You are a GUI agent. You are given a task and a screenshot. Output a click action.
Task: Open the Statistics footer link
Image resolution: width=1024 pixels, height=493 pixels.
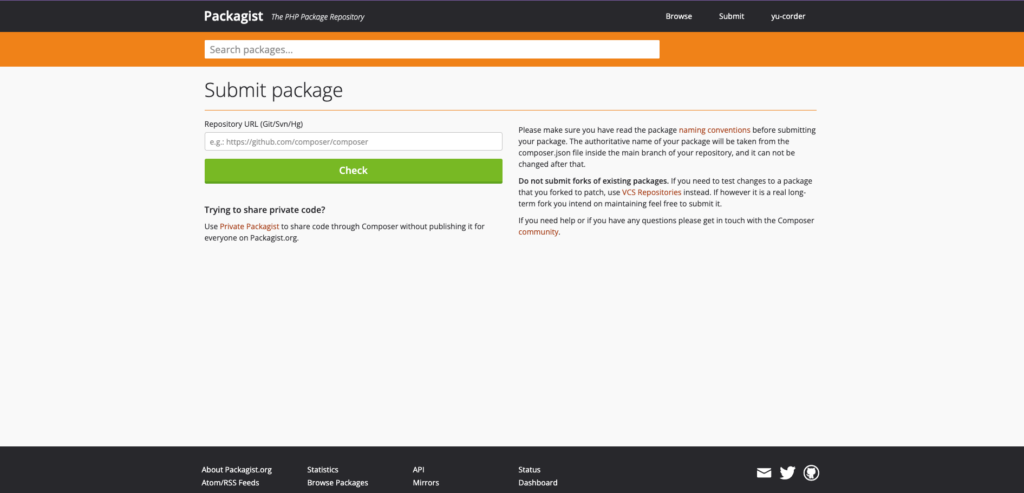(323, 469)
